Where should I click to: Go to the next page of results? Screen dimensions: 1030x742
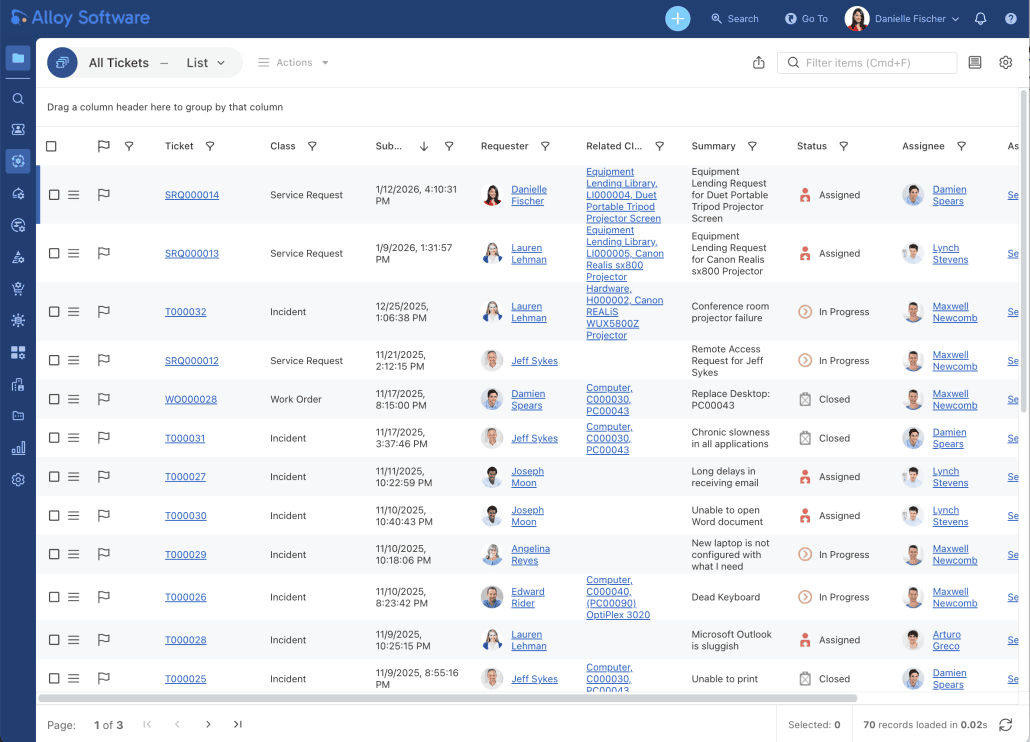tap(208, 724)
